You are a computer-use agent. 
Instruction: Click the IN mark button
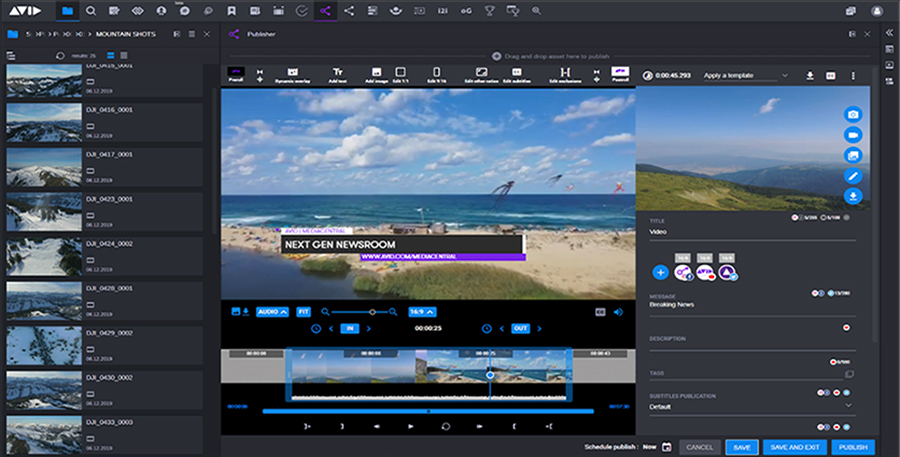tap(350, 328)
